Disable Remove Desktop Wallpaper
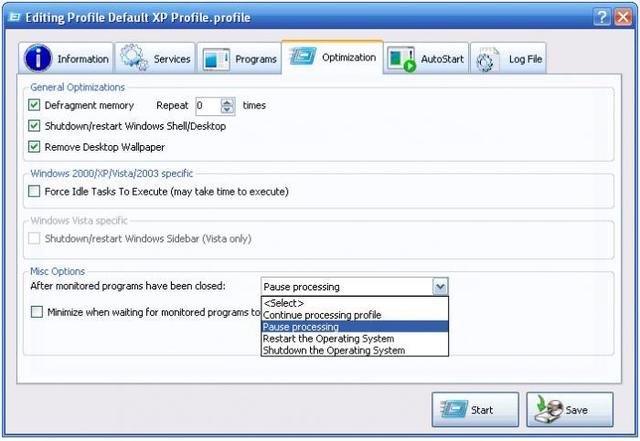640x441 pixels. pyautogui.click(x=34, y=147)
